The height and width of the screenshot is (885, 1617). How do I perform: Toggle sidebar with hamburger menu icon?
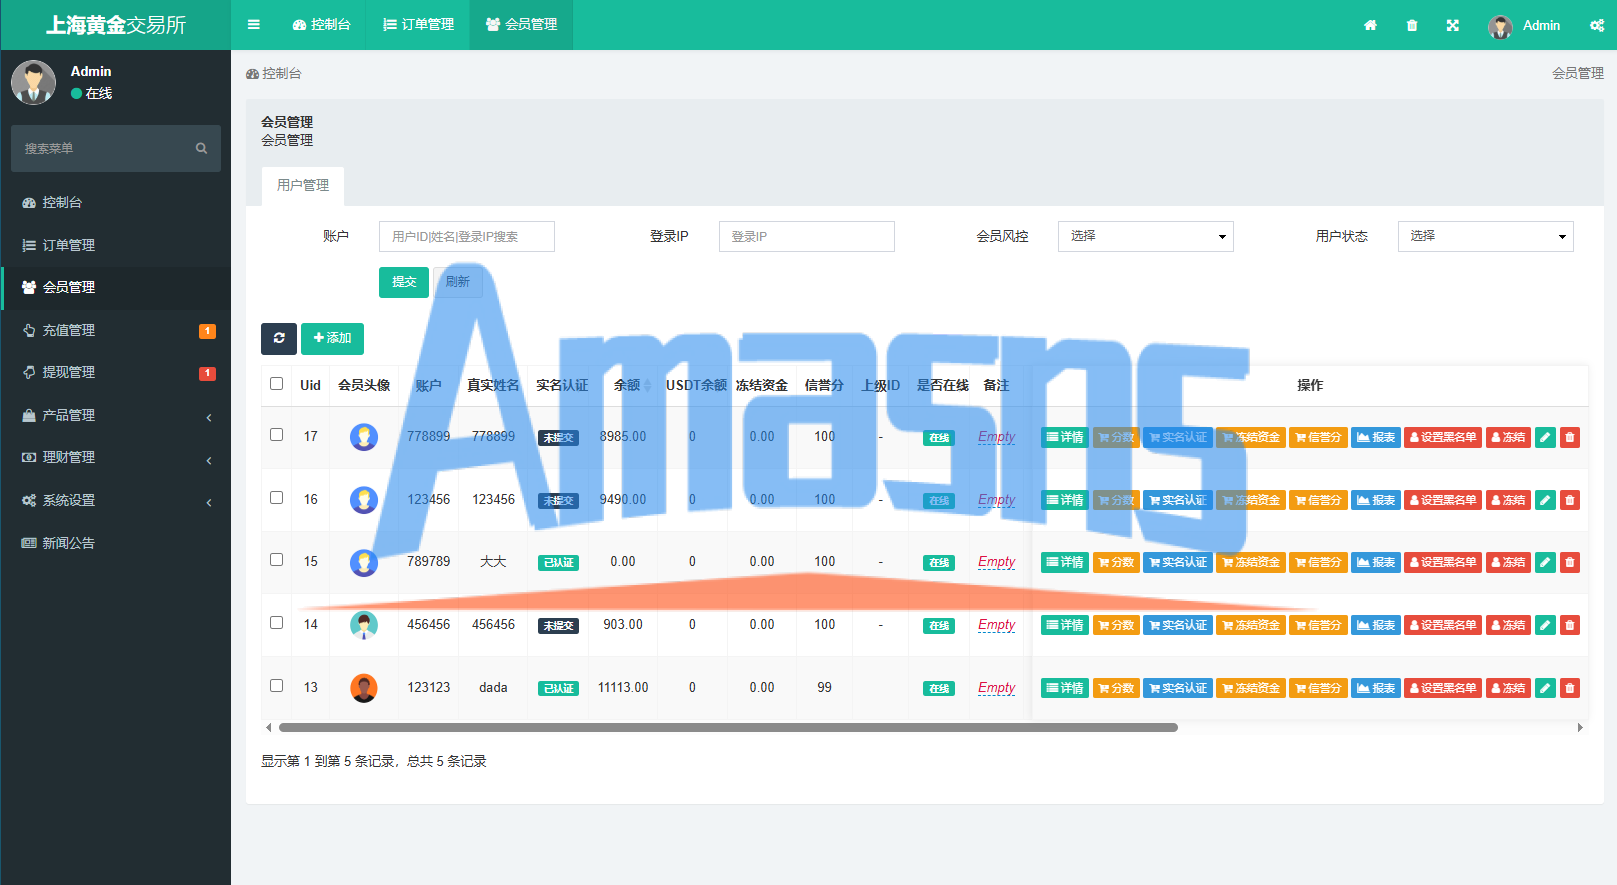point(254,25)
